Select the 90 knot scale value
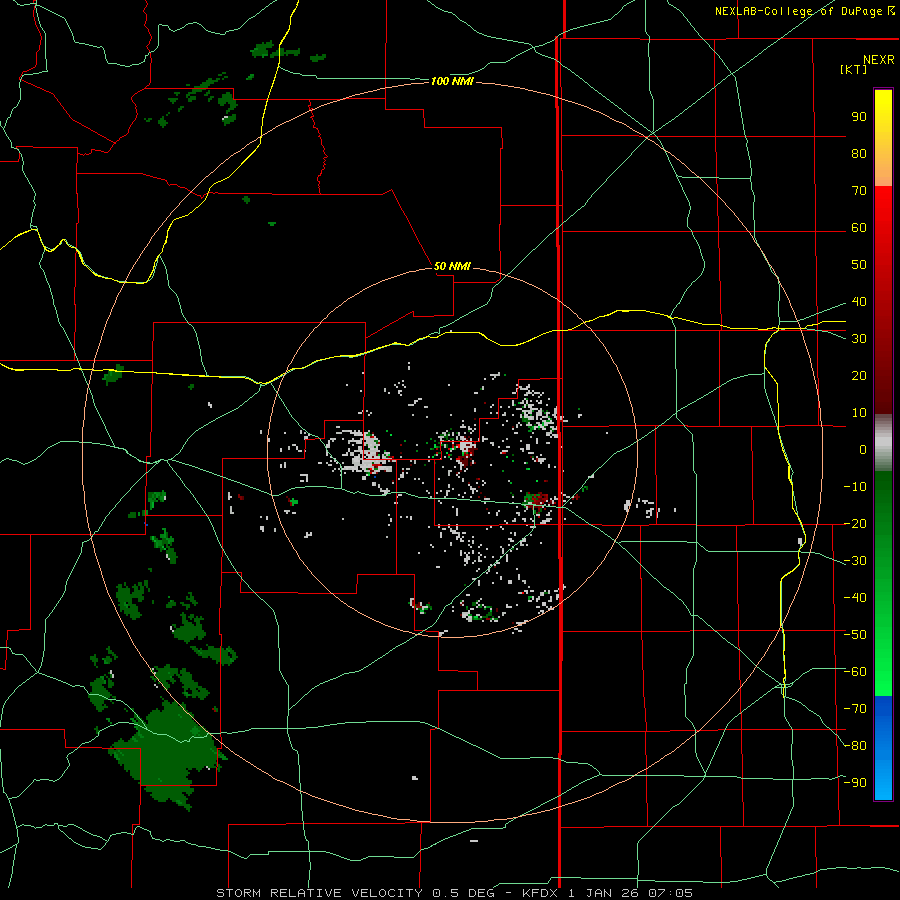Image resolution: width=900 pixels, height=900 pixels. point(859,117)
